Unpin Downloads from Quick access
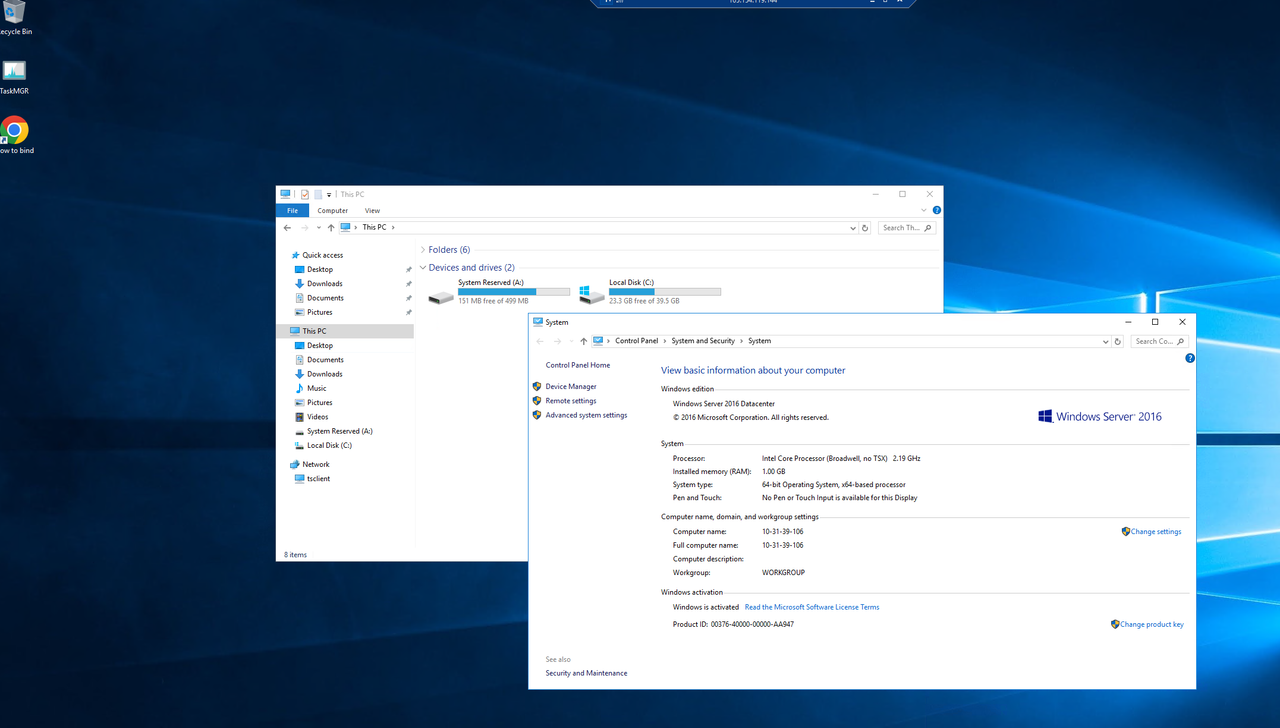The height and width of the screenshot is (728, 1280). pyautogui.click(x=408, y=284)
